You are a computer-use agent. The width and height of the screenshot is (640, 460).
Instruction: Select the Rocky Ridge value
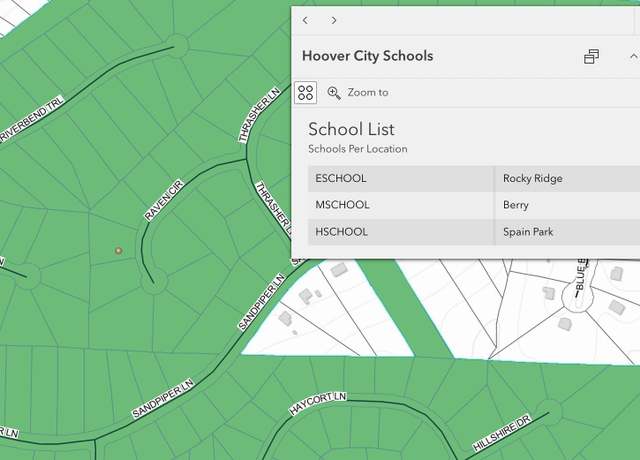(533, 178)
